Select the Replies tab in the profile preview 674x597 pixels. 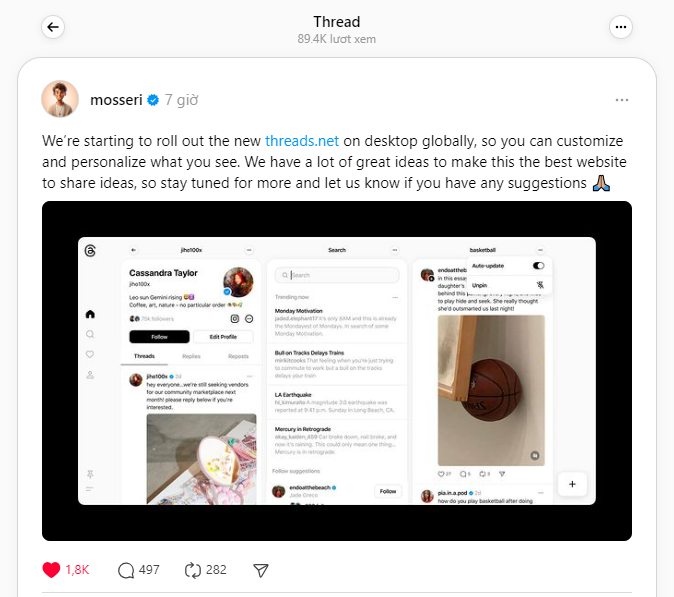click(191, 356)
